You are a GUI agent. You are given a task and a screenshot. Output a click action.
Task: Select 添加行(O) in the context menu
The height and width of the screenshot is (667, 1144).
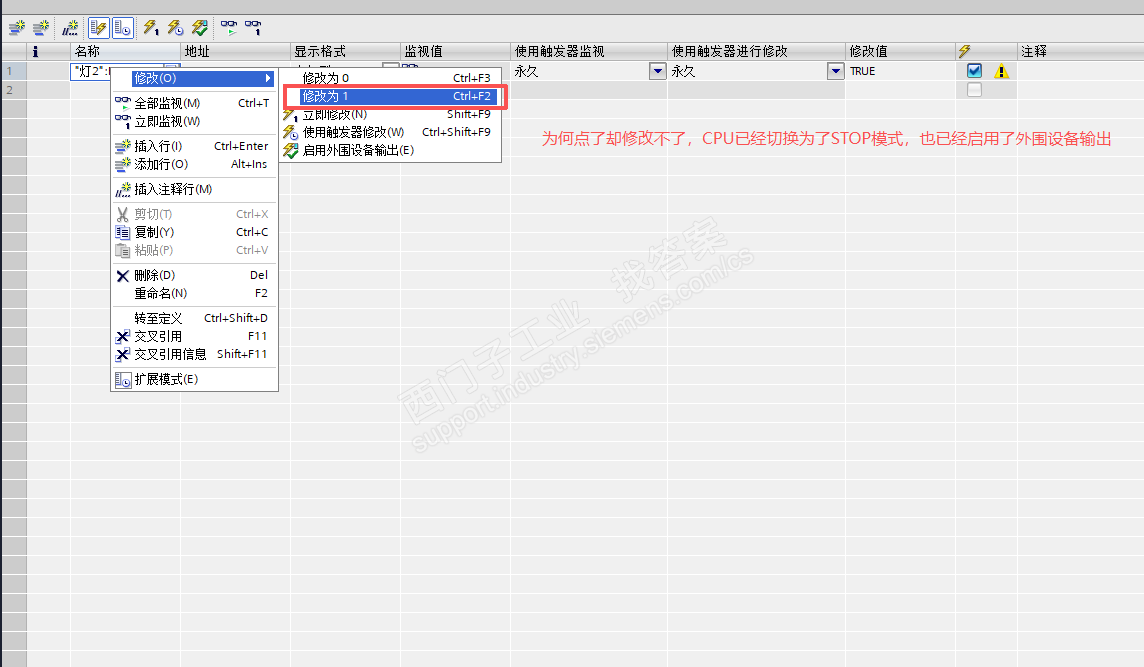(194, 164)
